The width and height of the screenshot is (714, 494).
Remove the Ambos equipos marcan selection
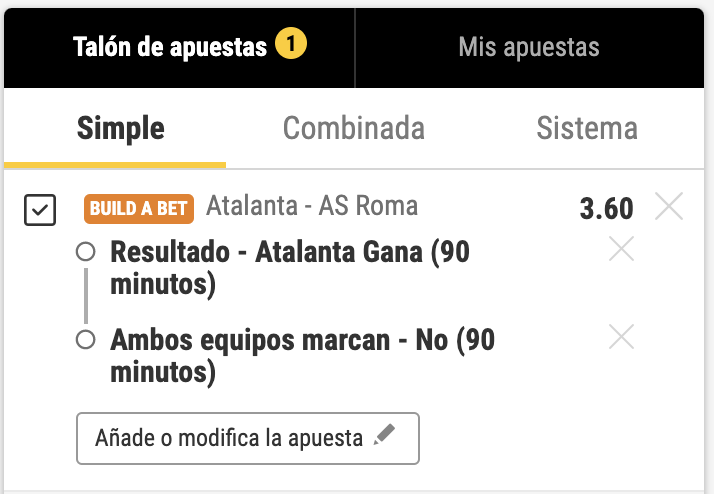click(x=621, y=338)
